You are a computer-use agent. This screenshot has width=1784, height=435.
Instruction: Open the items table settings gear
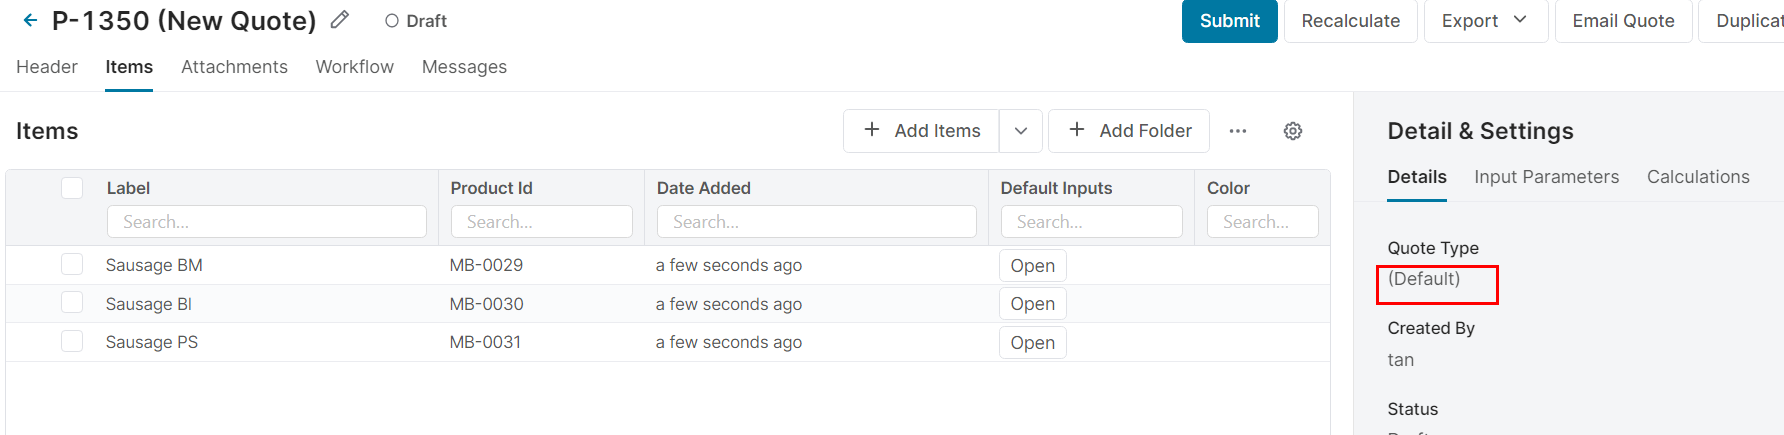[x=1293, y=131]
